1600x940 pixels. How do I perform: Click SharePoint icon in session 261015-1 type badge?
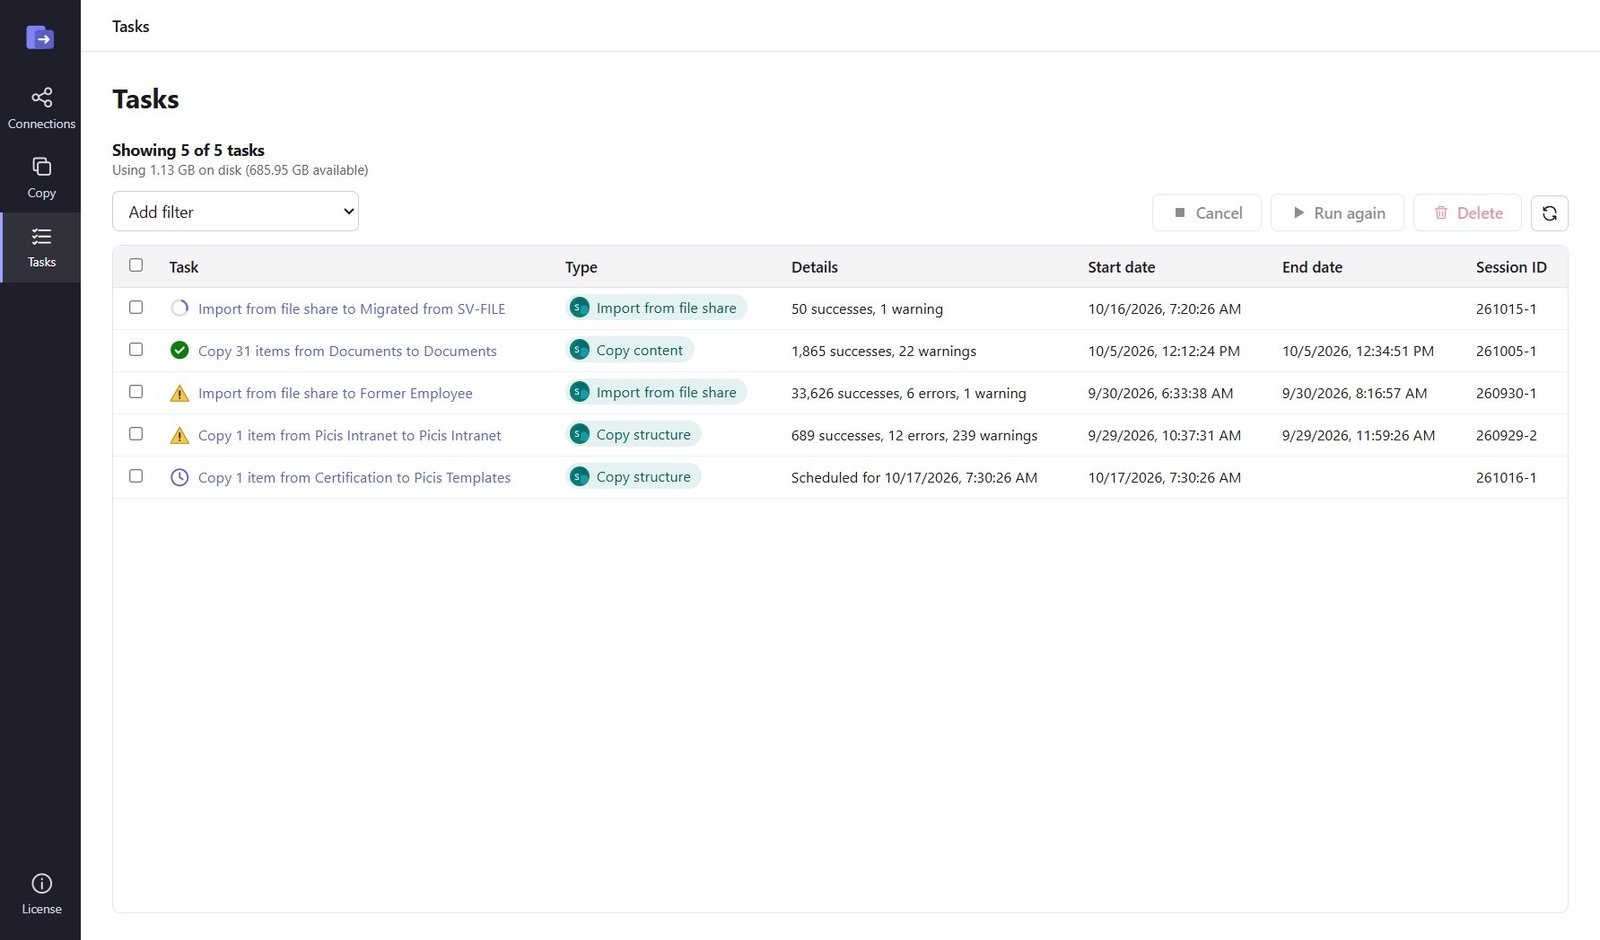579,308
